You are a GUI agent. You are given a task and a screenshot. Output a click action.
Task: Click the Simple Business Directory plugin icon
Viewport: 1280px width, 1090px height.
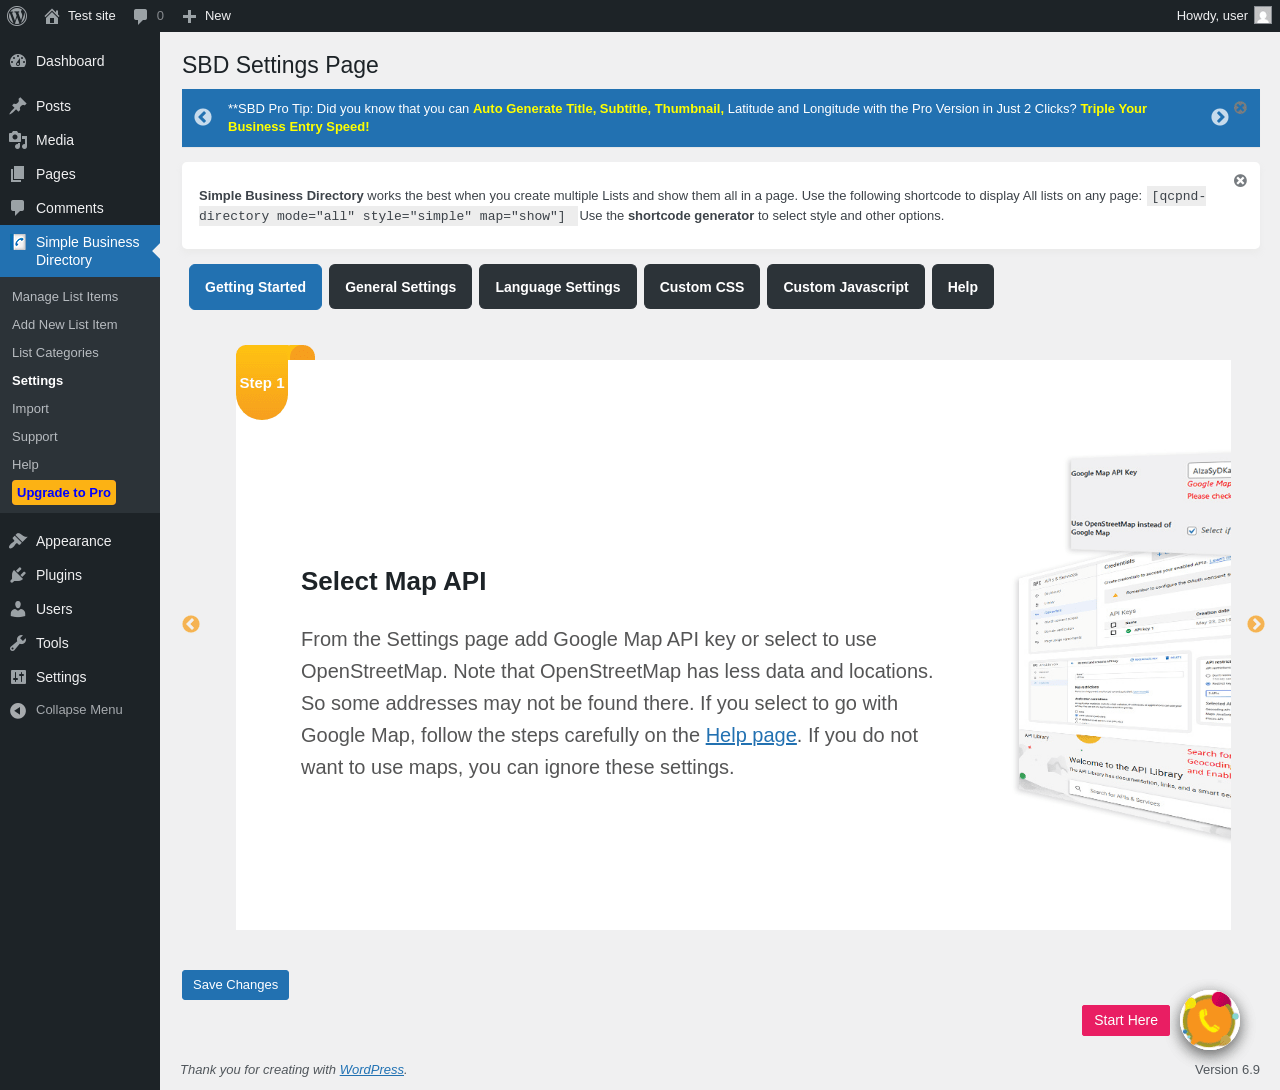[x=19, y=242]
